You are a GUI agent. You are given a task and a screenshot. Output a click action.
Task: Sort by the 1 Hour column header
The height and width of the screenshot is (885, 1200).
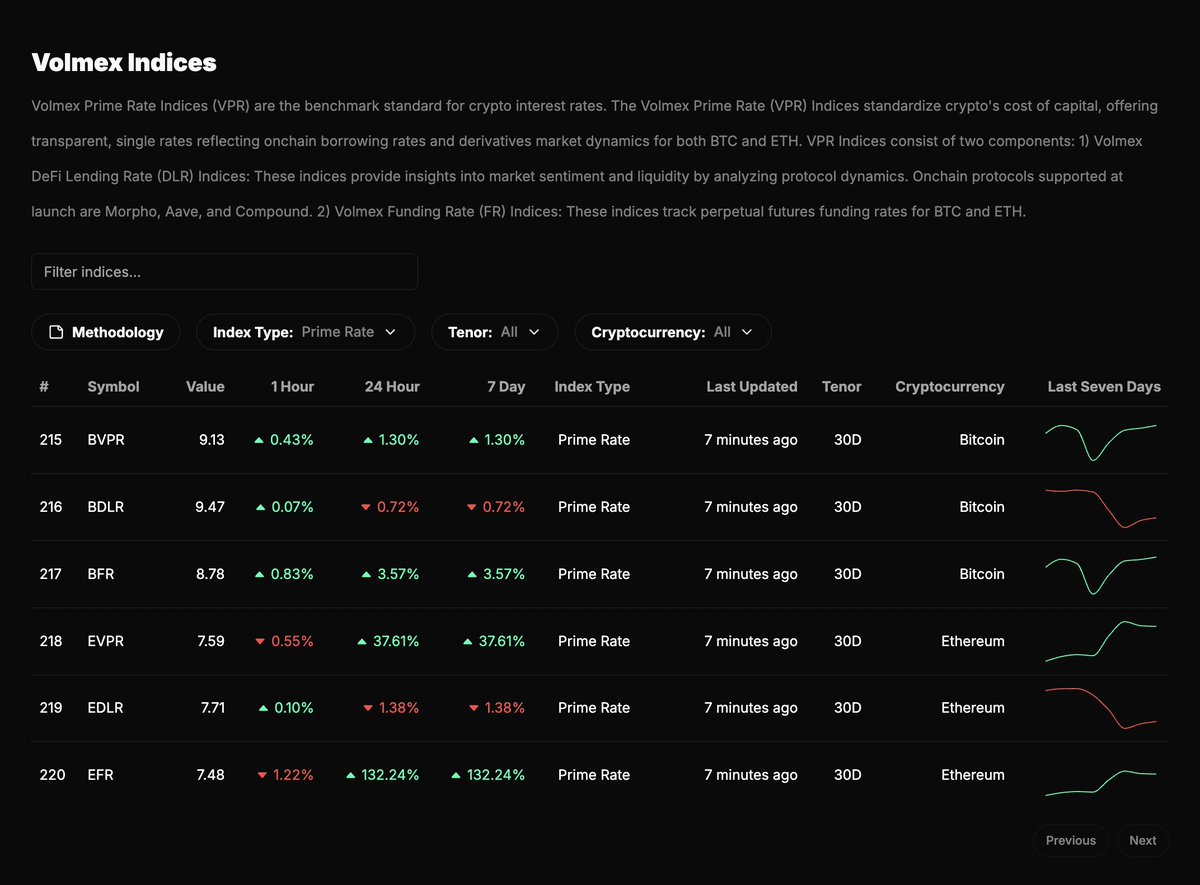coord(291,386)
